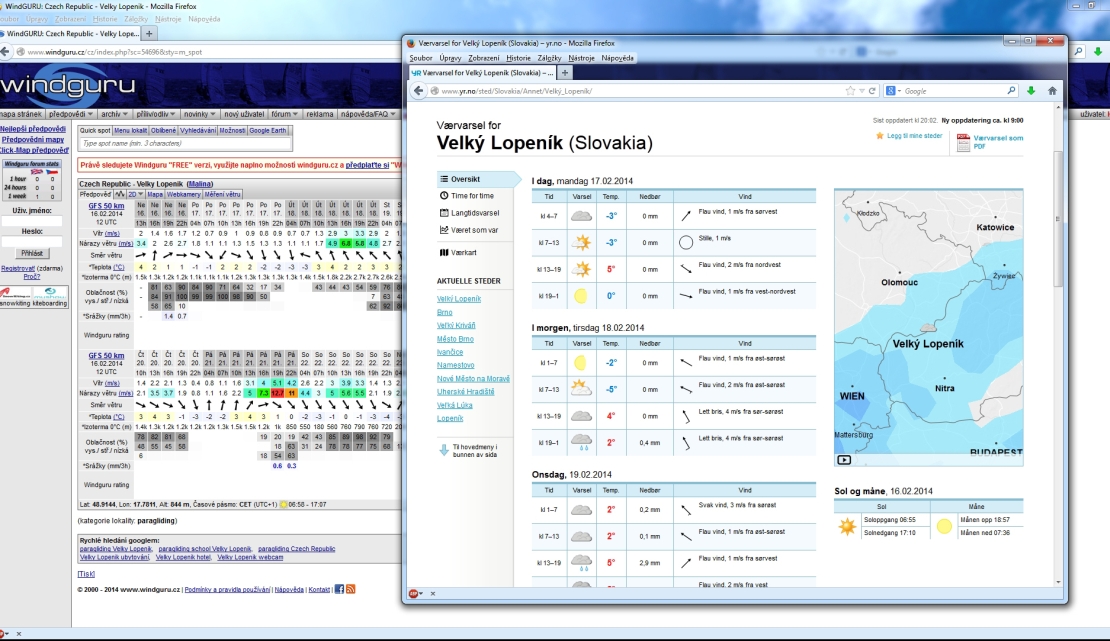Image resolution: width=1110 pixels, height=641 pixels.
Task: Click the Adblock Plus icon in the WindGURU add-on bar
Action: click(x=3, y=634)
